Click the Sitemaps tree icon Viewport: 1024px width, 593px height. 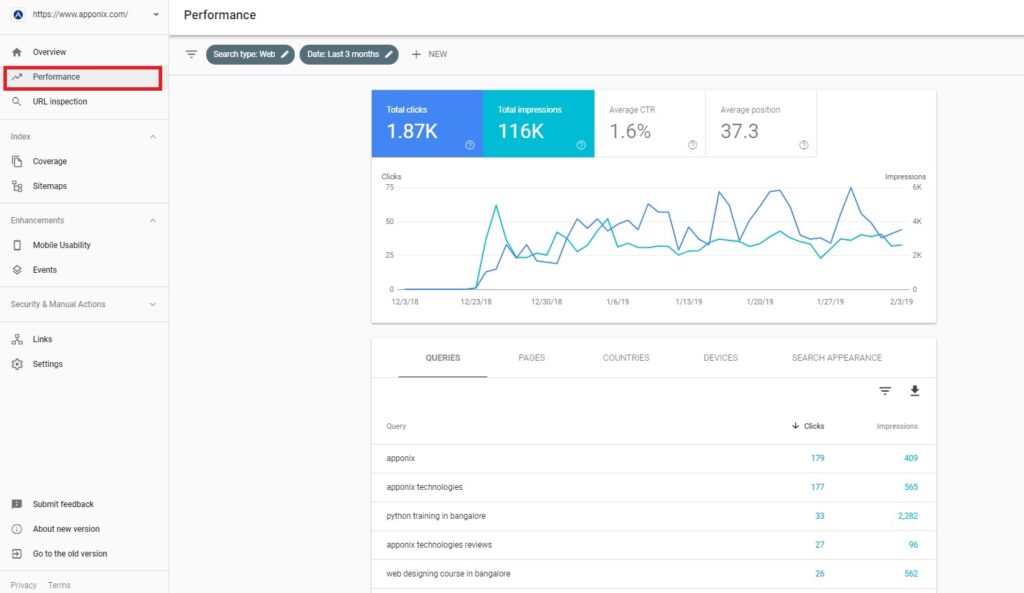pos(17,186)
